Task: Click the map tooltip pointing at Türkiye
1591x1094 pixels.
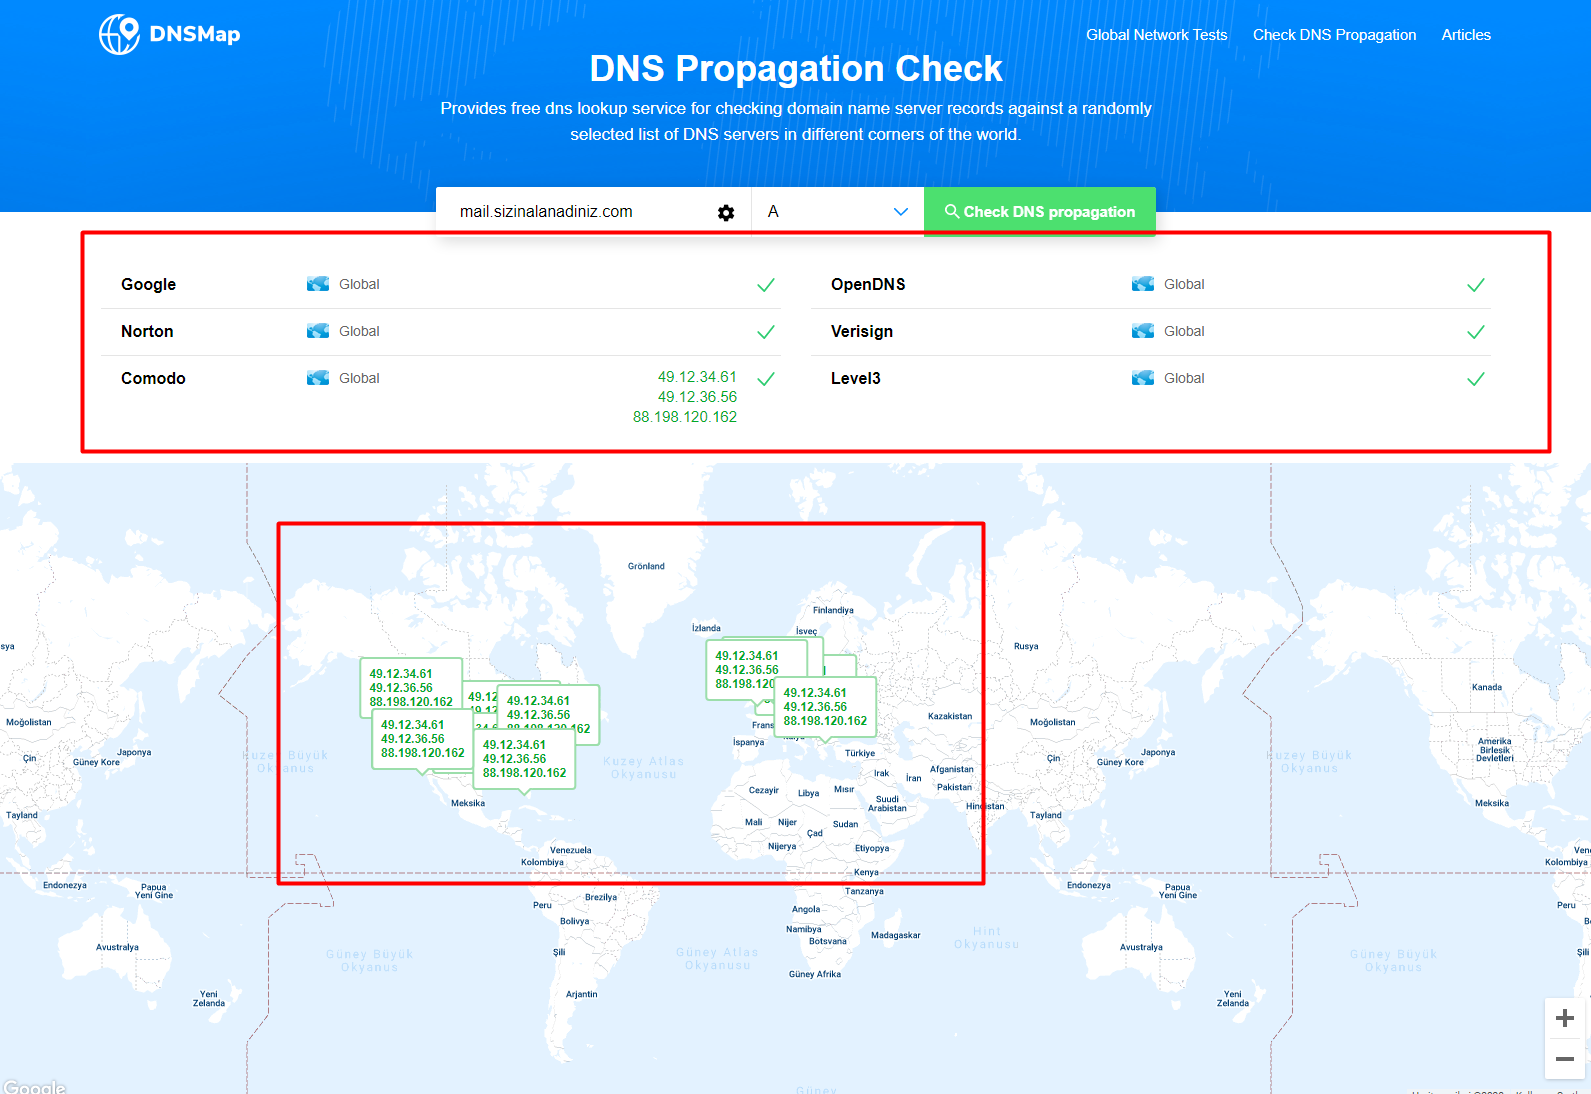Action: 825,707
